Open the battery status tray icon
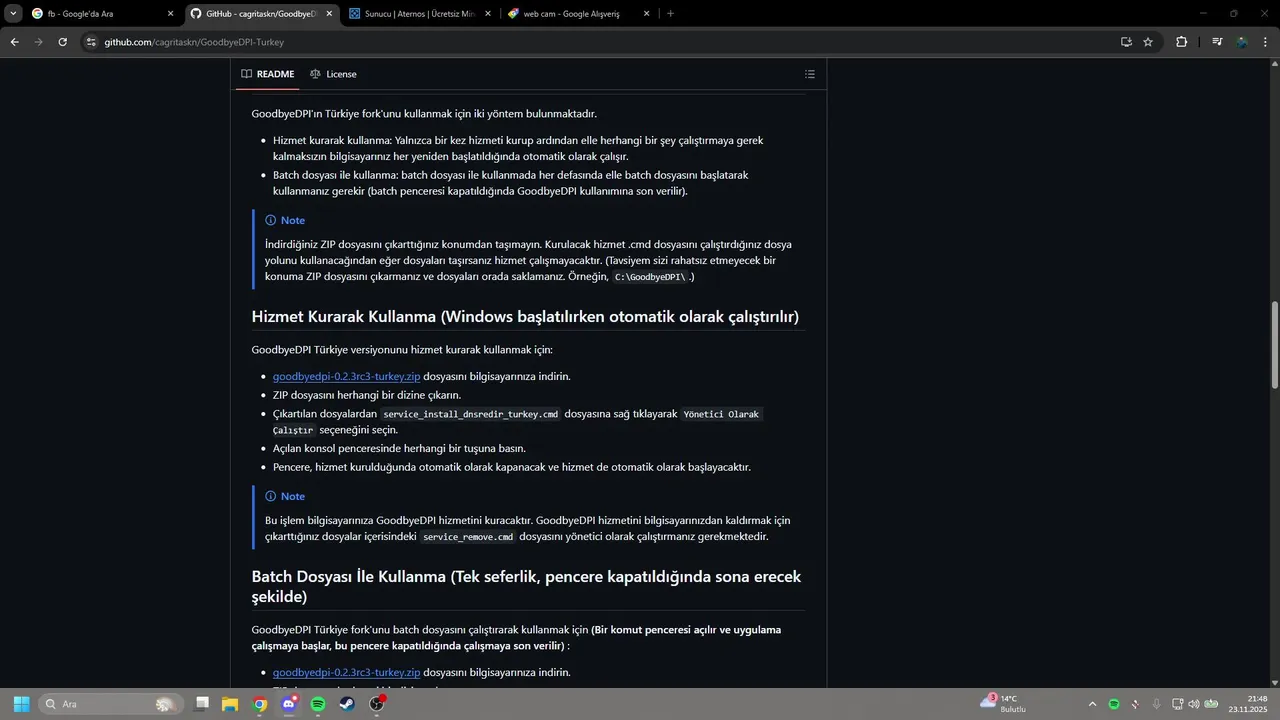The width and height of the screenshot is (1280, 720). (1211, 704)
